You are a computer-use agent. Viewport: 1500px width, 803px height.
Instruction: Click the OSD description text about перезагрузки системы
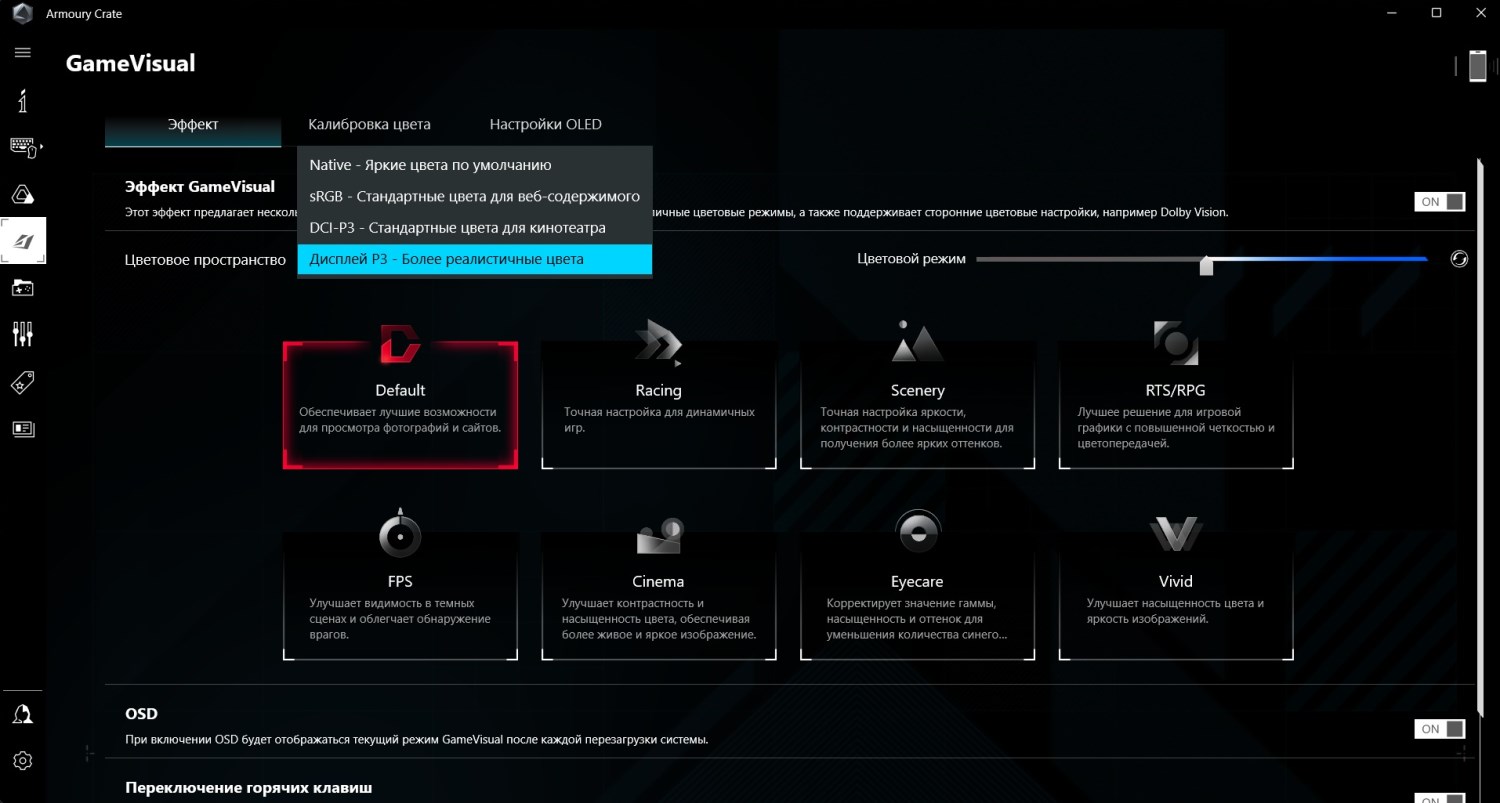417,740
